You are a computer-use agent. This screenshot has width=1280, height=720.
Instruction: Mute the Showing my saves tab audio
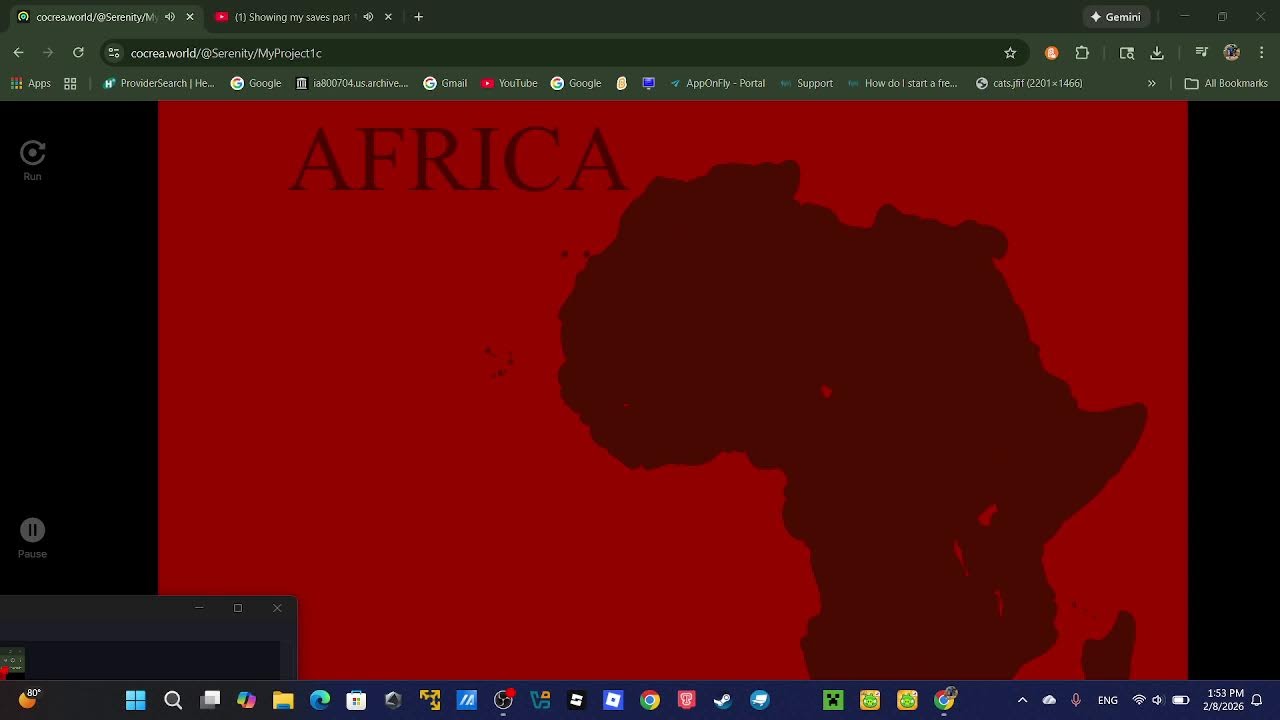[368, 17]
